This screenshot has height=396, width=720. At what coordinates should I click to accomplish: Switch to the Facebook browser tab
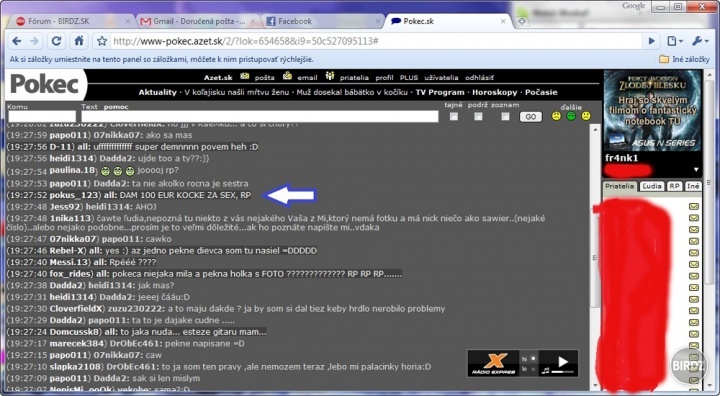pos(321,21)
